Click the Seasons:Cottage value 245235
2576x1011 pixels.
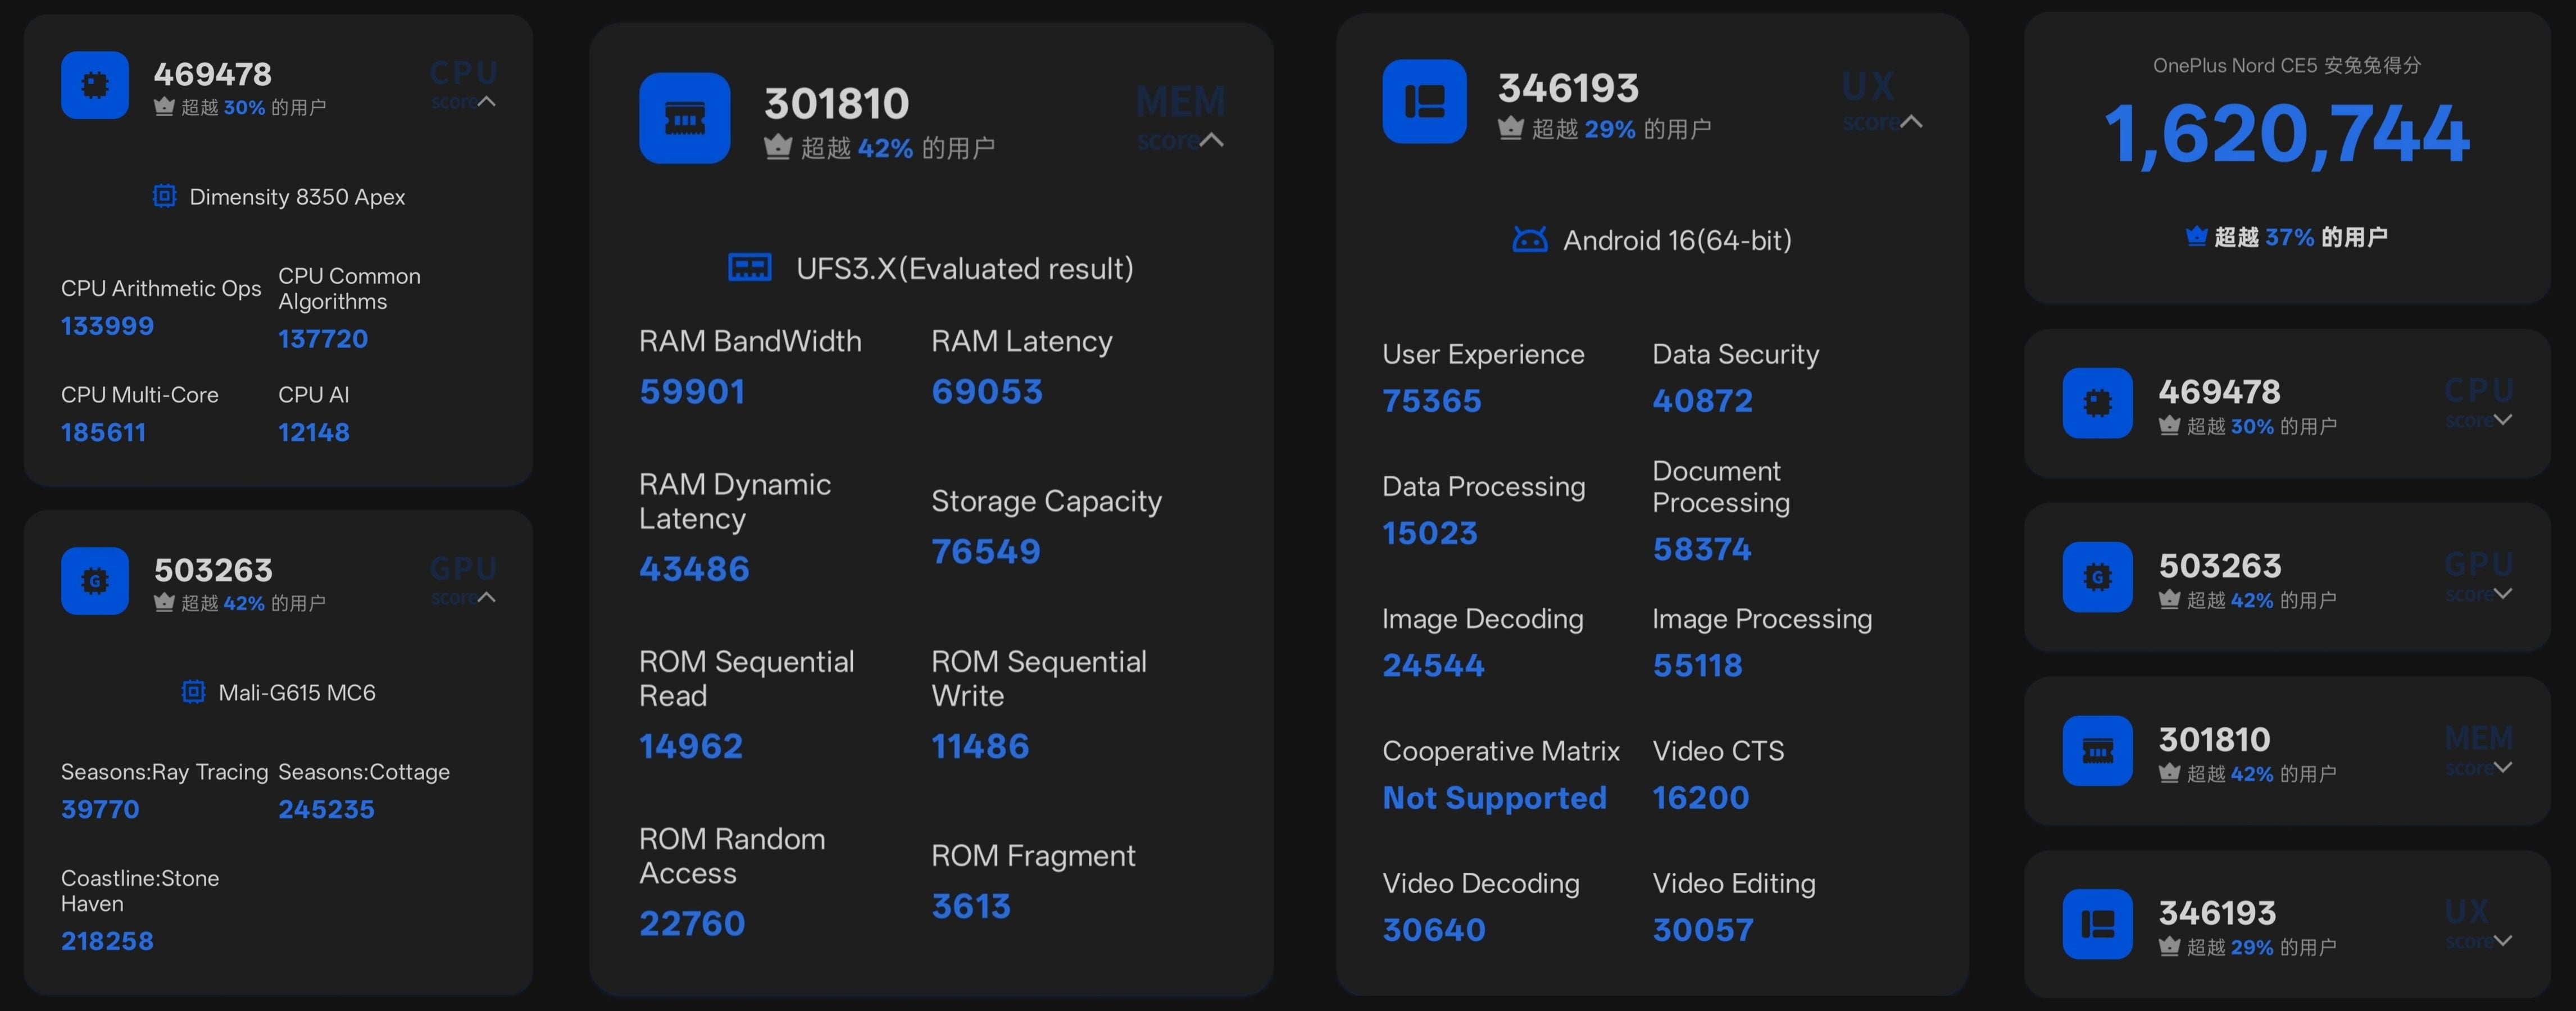326,809
